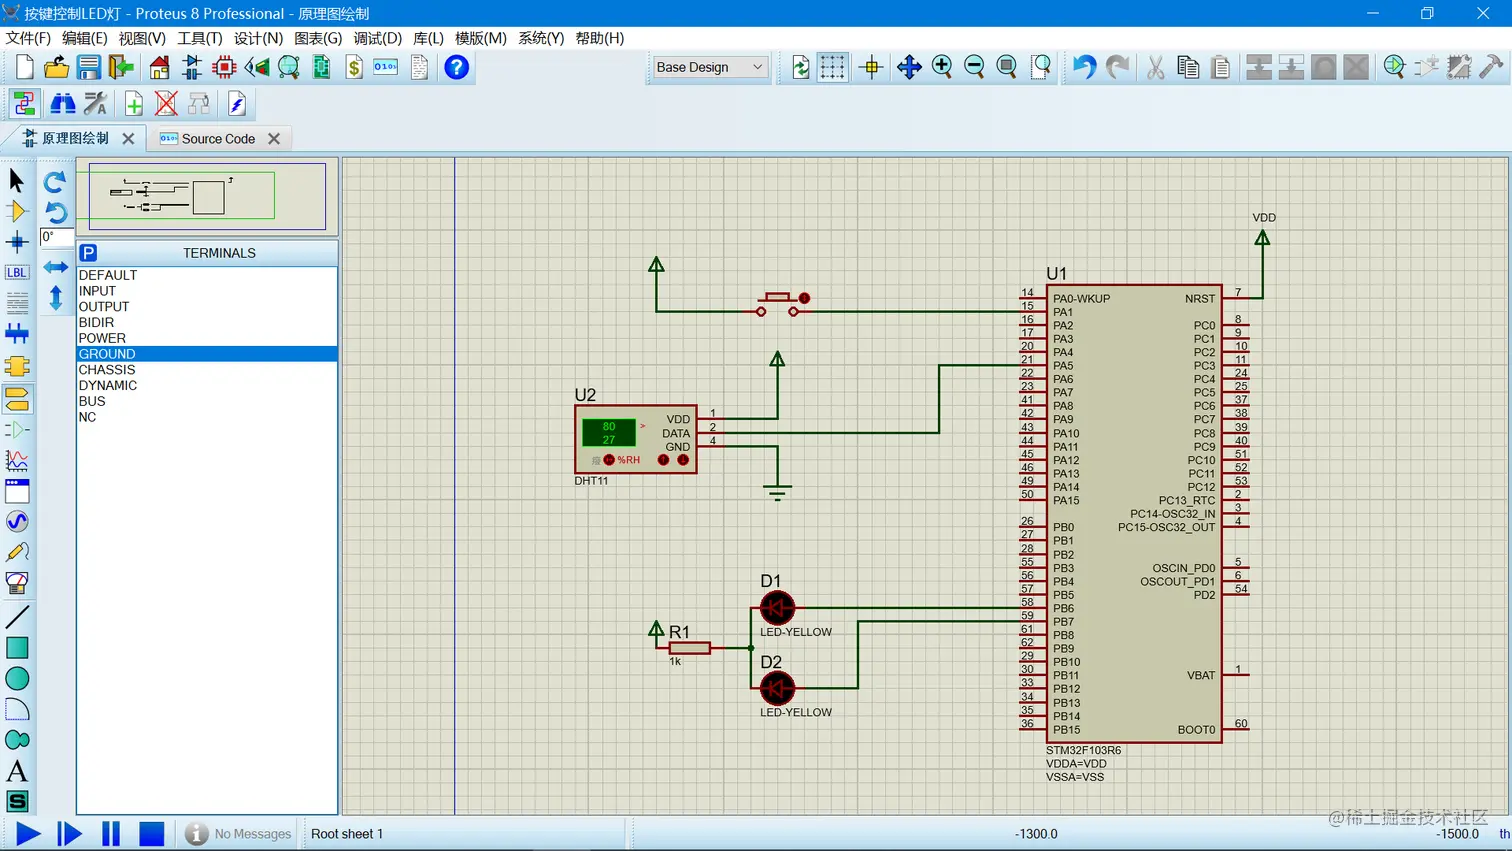
Task: Click the Cut scissors icon
Action: [x=1155, y=67]
